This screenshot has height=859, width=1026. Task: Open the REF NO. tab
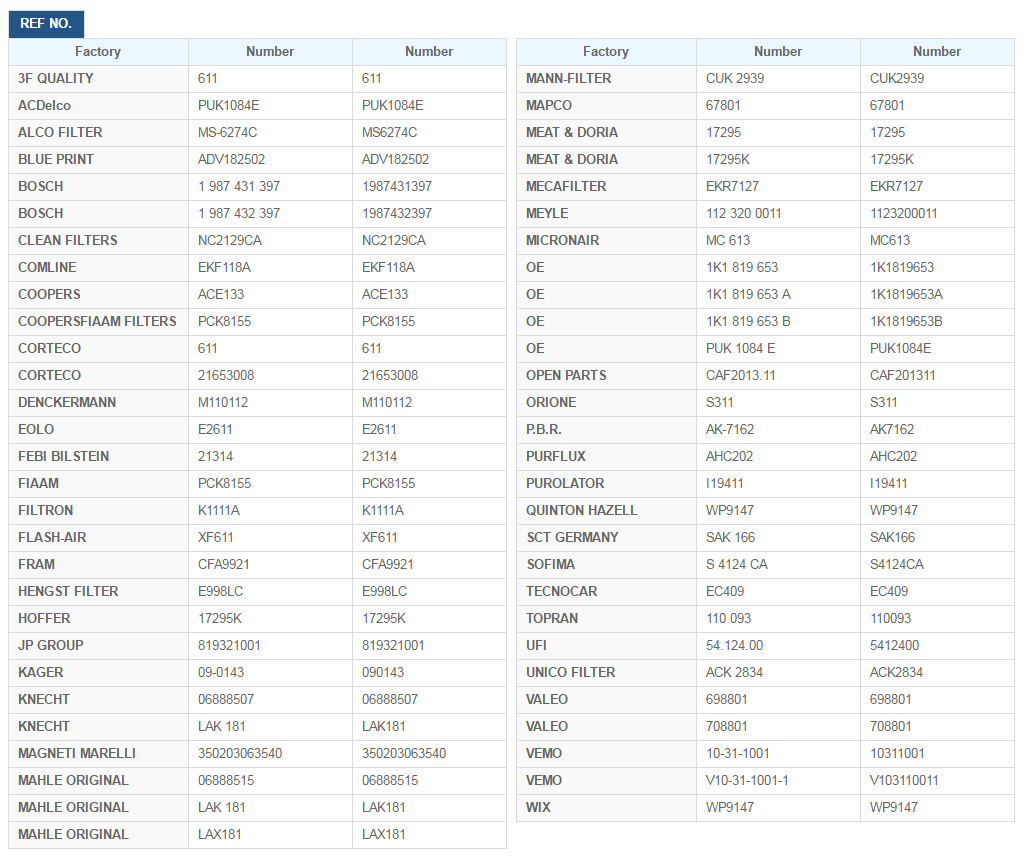point(46,24)
